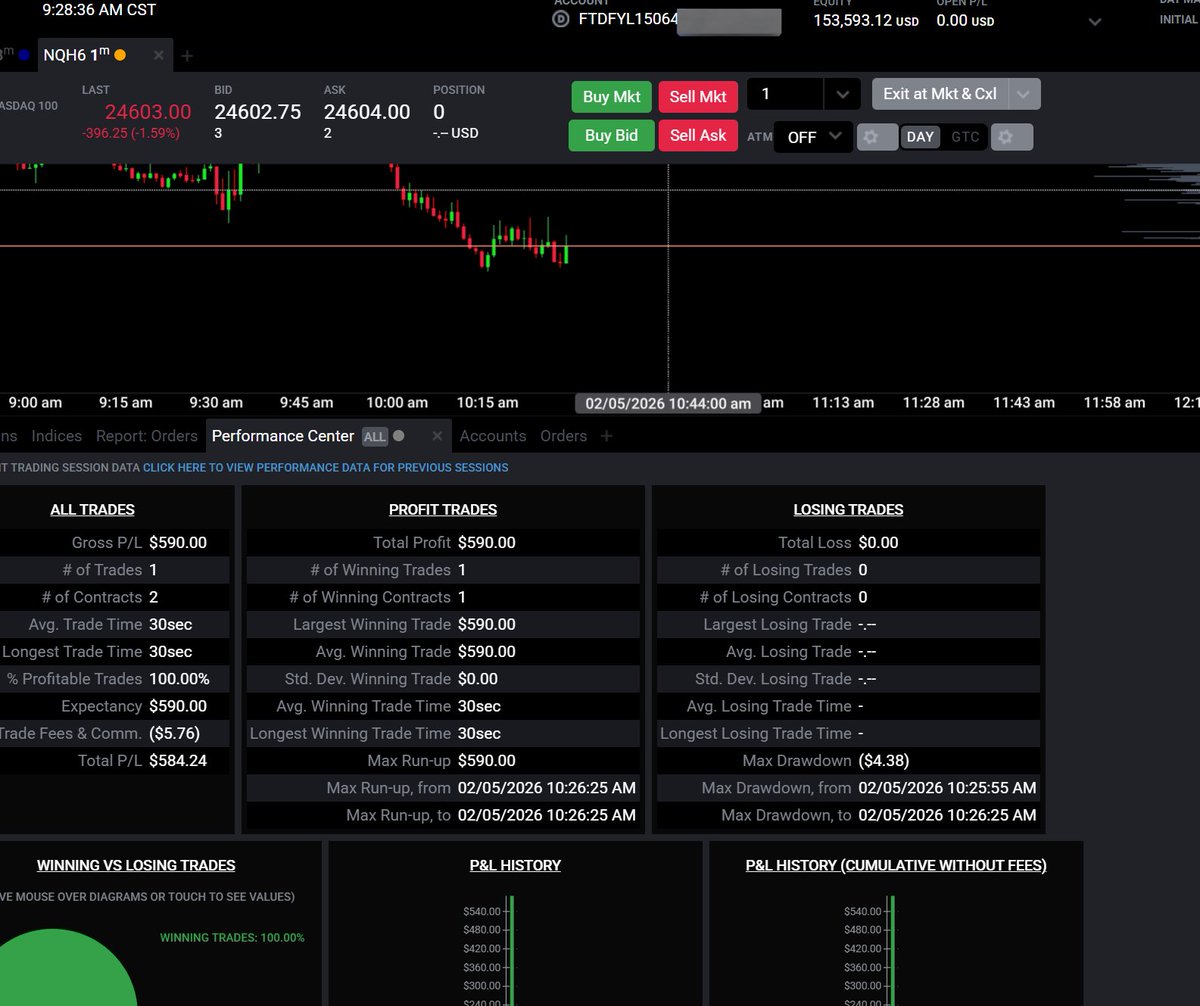Click the WINNING TRADES: 100.00% label
Image resolution: width=1200 pixels, height=1006 pixels.
click(232, 938)
